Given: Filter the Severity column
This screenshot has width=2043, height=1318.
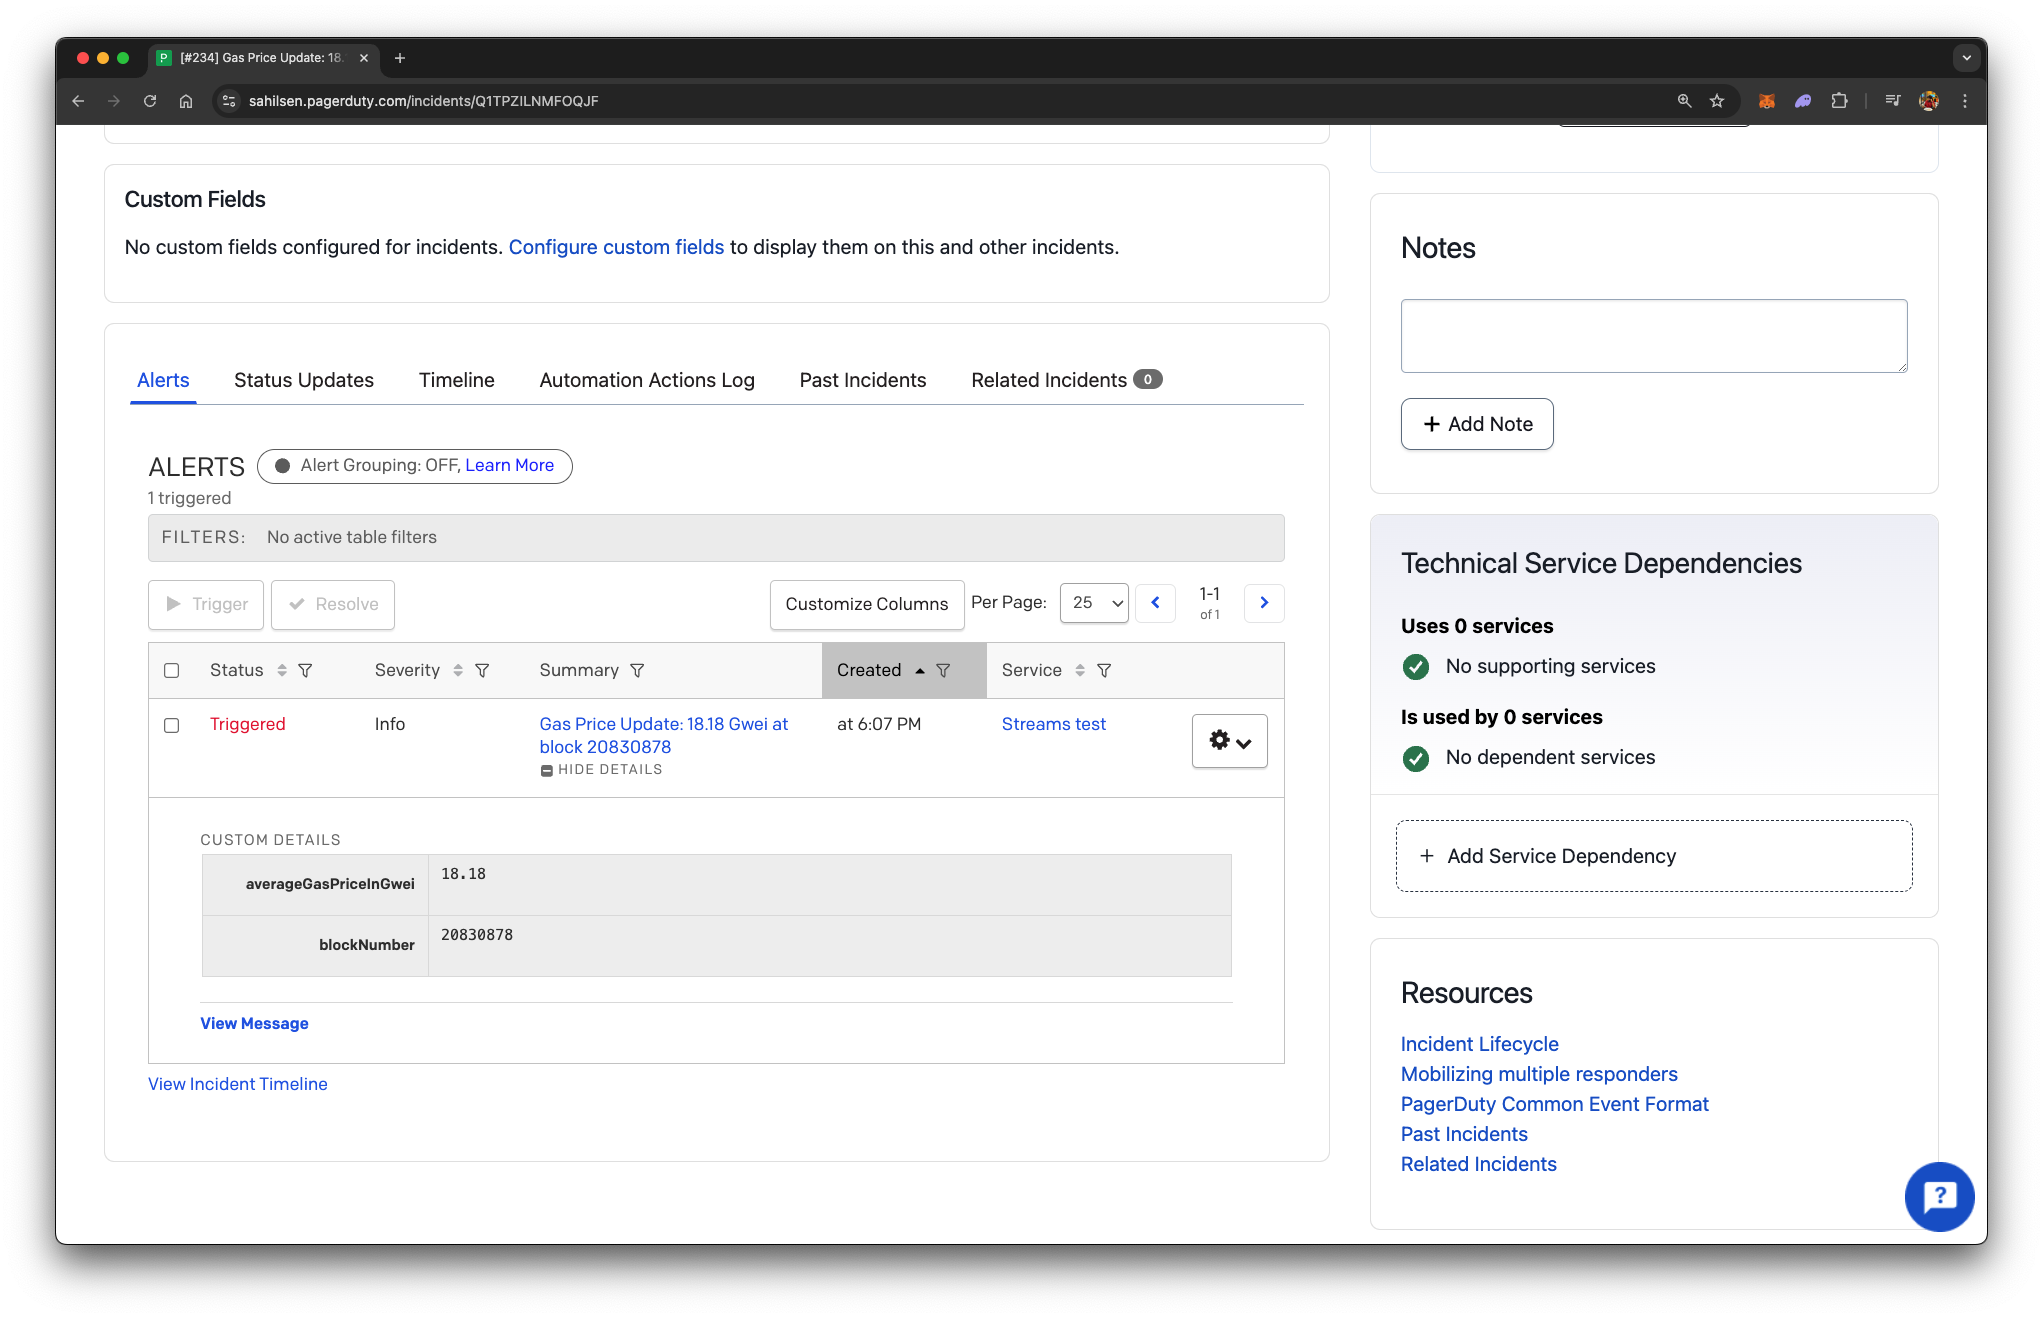Looking at the screenshot, I should coord(482,671).
